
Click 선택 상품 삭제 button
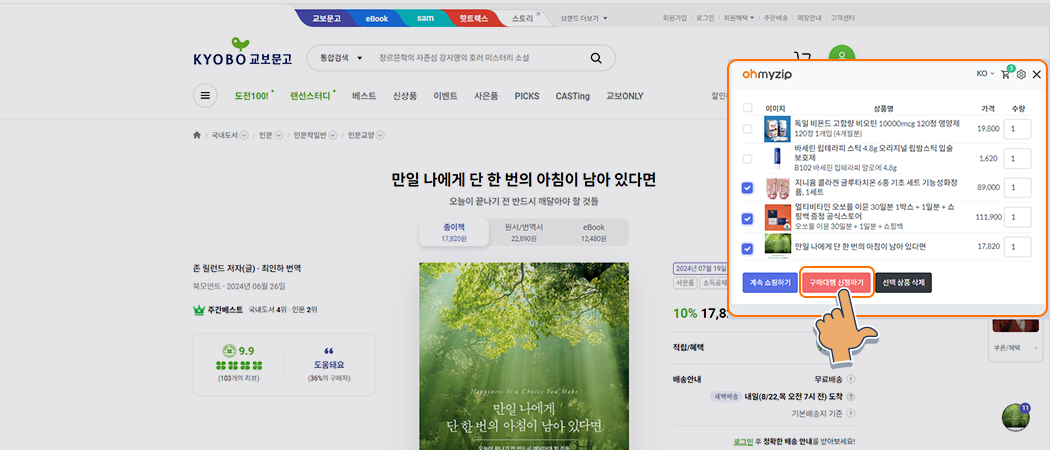(903, 283)
